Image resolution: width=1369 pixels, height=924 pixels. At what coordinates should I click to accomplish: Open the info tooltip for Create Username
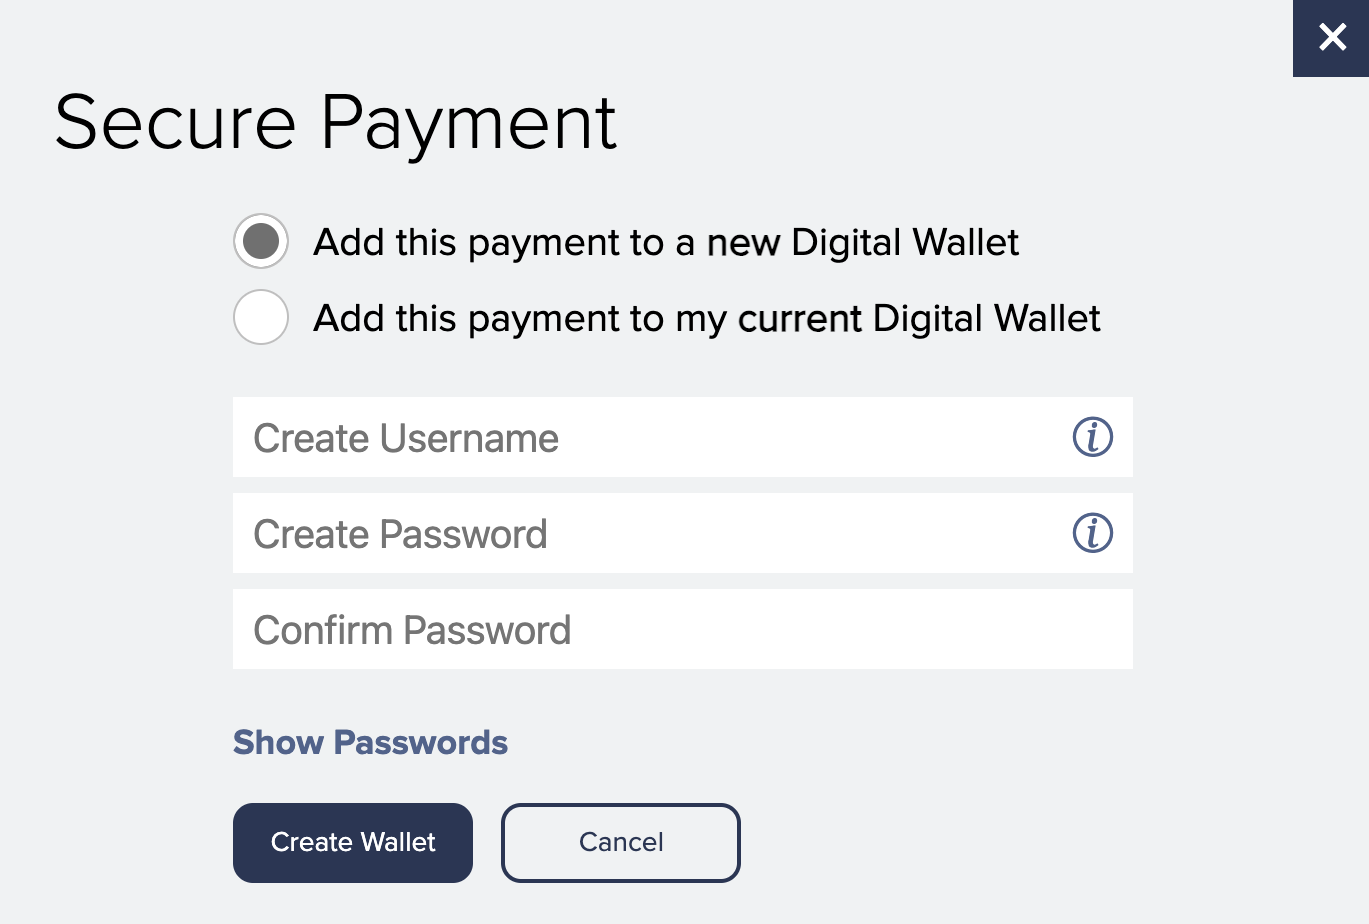(1092, 437)
